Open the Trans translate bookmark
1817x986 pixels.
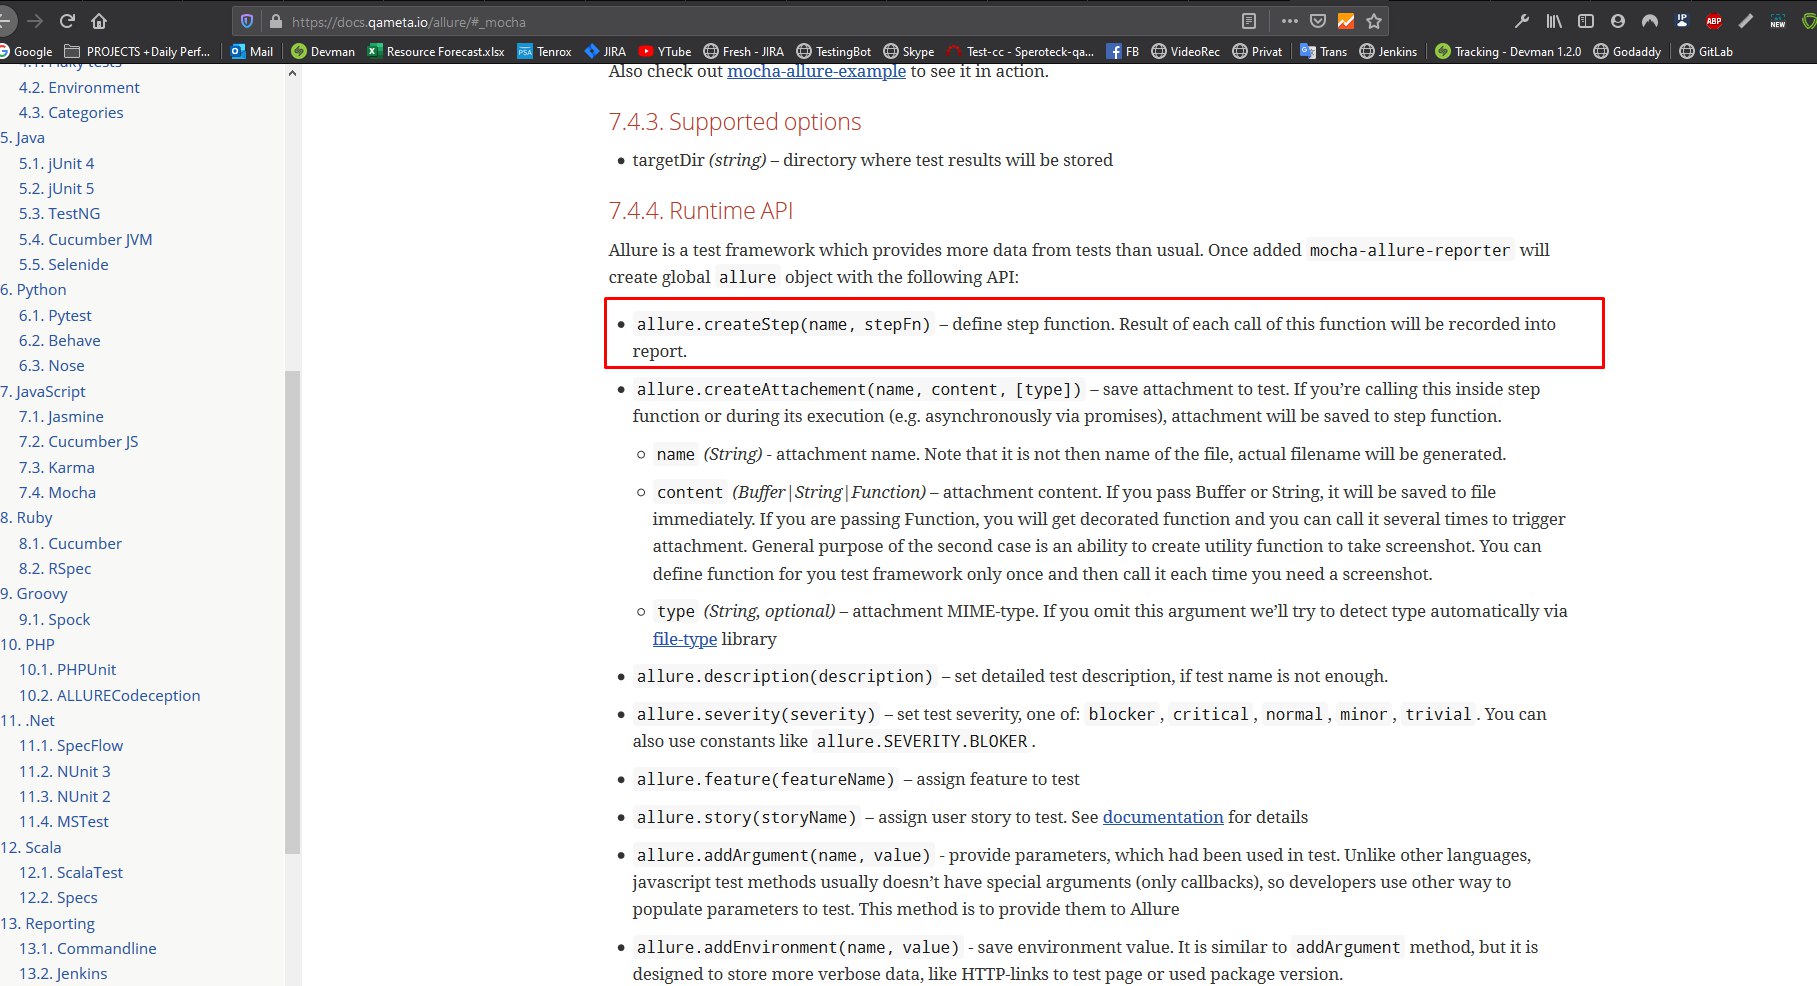1324,51
